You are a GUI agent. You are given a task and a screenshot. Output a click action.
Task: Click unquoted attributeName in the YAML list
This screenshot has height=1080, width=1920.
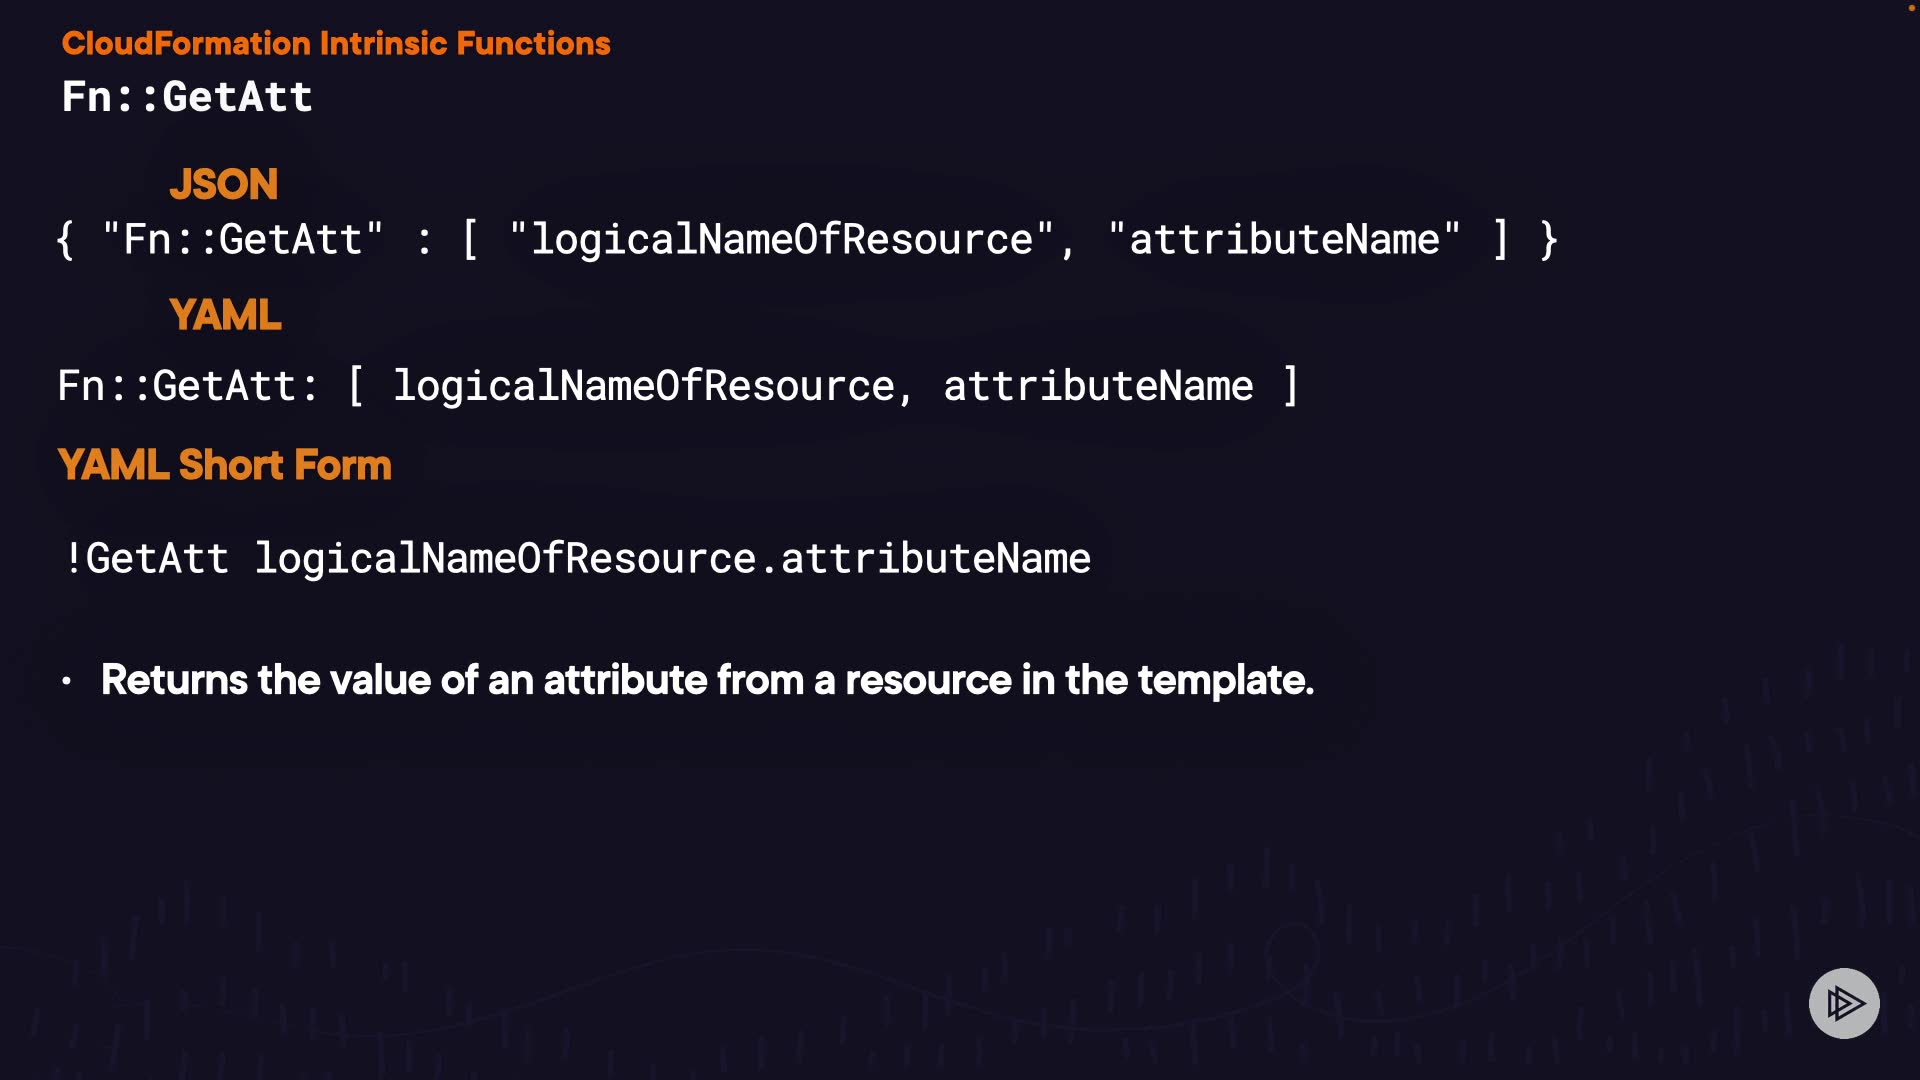tap(1098, 386)
